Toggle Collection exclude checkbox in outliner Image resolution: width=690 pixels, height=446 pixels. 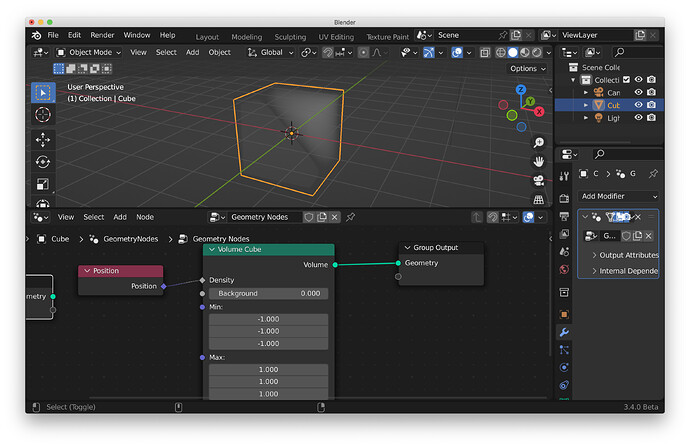(x=626, y=80)
